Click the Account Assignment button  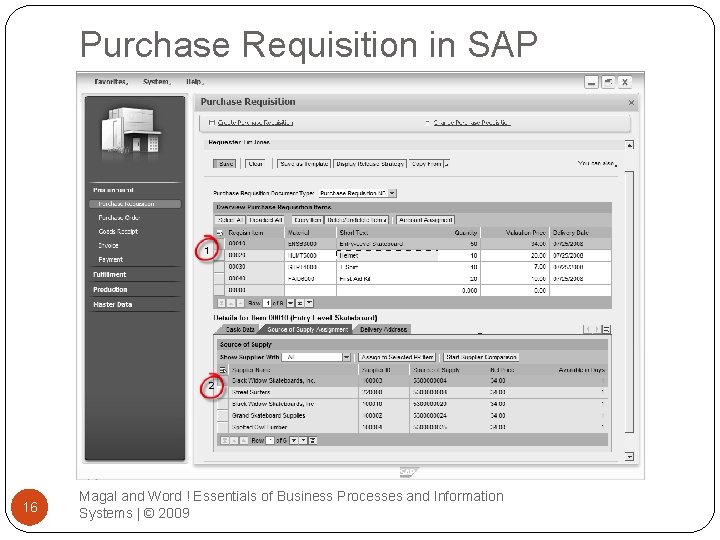coord(425,220)
